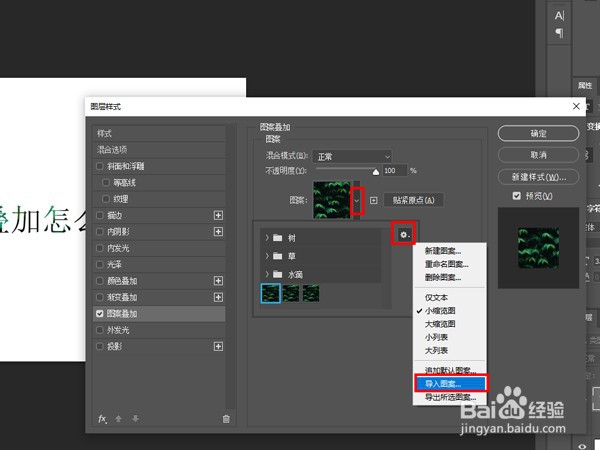This screenshot has width=600, height=450.
Task: Close the 图层样式 dialog
Action: point(576,106)
